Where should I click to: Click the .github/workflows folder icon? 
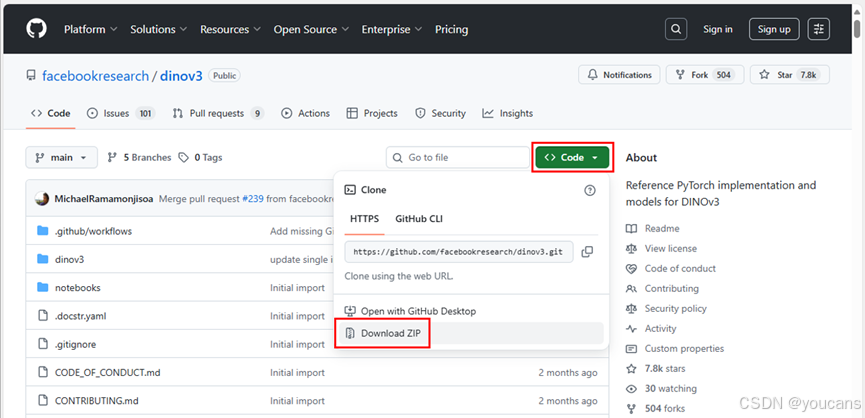coord(43,231)
